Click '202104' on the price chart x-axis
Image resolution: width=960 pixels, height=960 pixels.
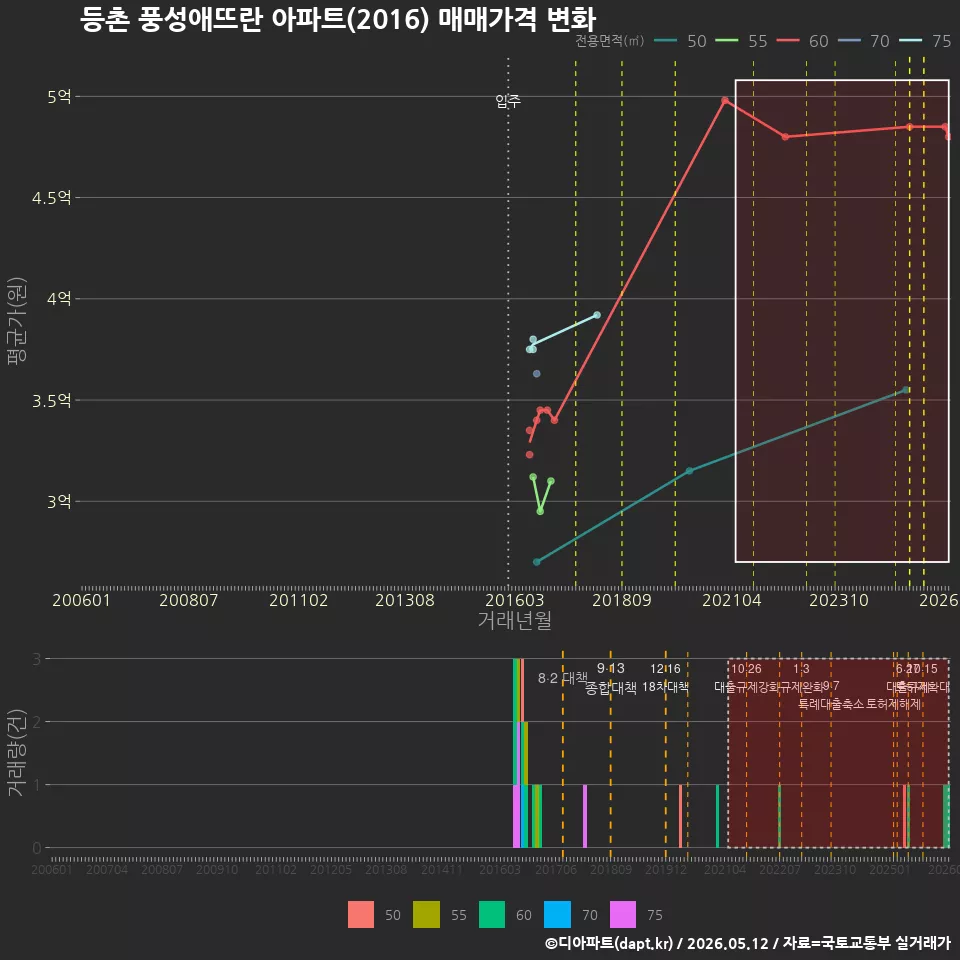(732, 600)
